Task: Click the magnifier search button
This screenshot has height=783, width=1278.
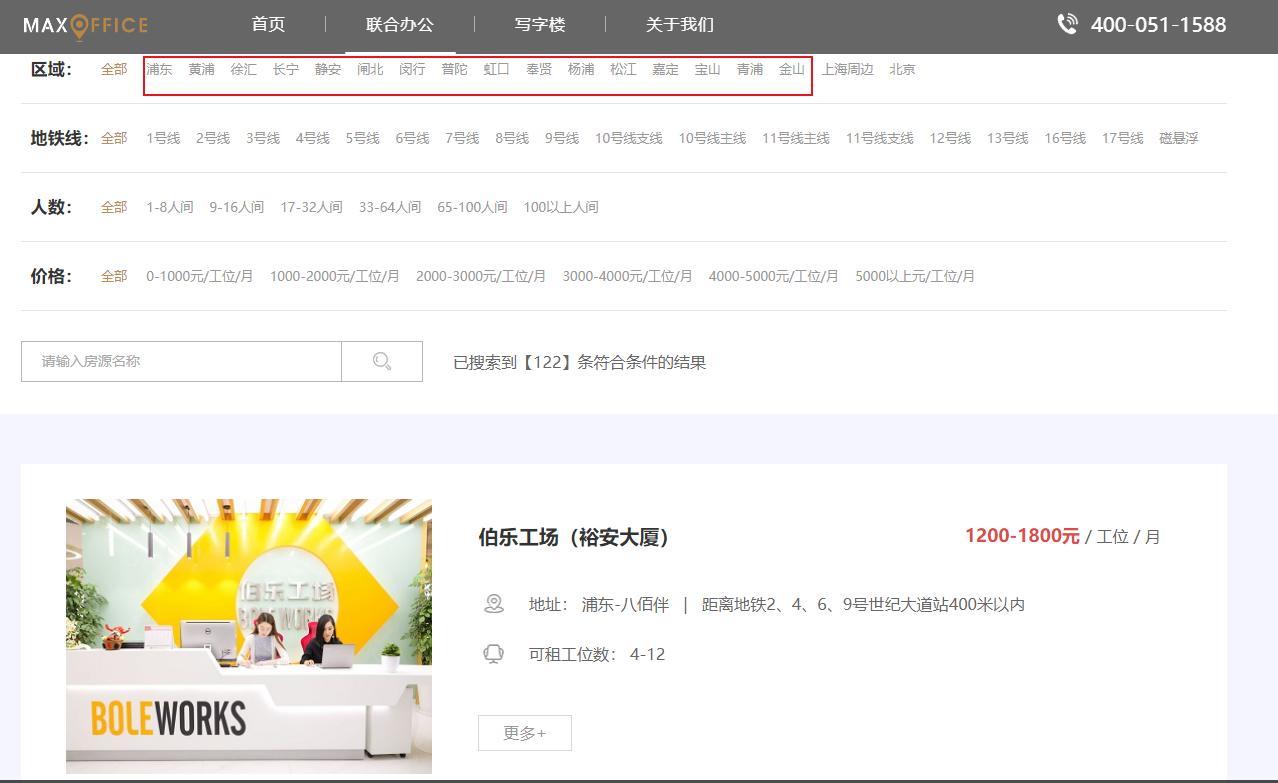Action: point(382,361)
